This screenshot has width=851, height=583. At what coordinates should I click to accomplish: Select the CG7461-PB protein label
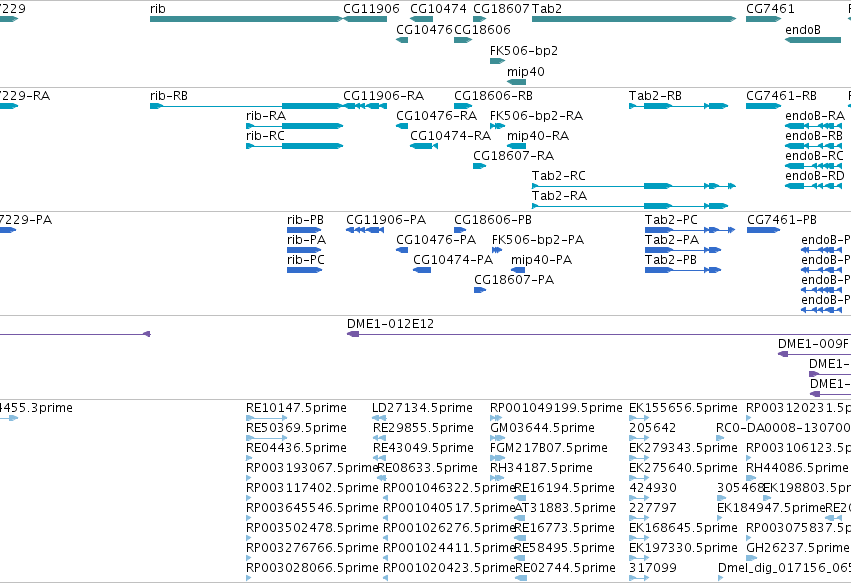[782, 220]
